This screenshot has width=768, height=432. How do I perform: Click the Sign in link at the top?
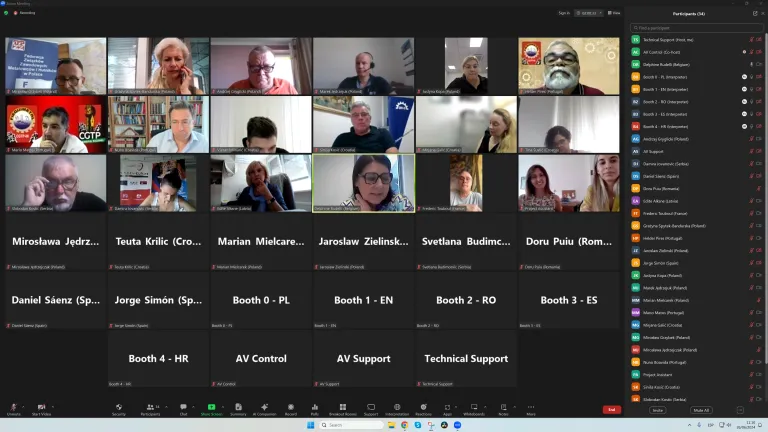coord(564,13)
